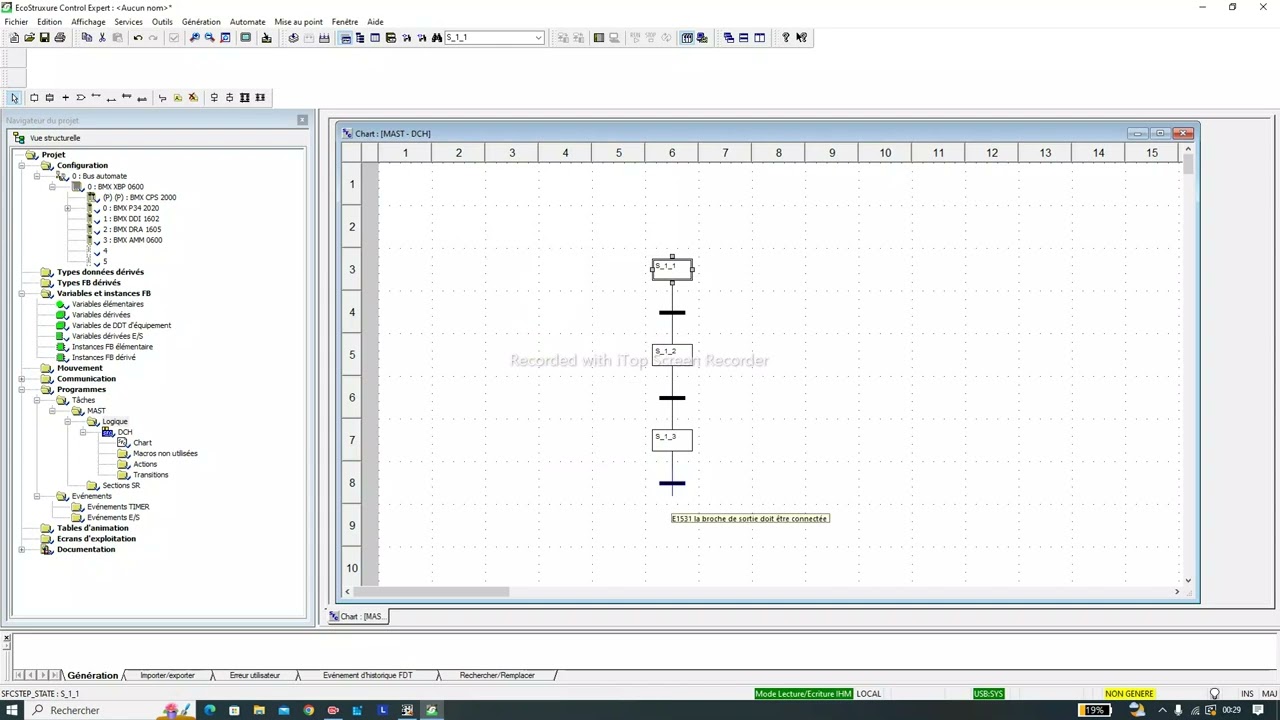Open the S_1_1 search dropdown
Image resolution: width=1280 pixels, height=720 pixels.
[538, 38]
